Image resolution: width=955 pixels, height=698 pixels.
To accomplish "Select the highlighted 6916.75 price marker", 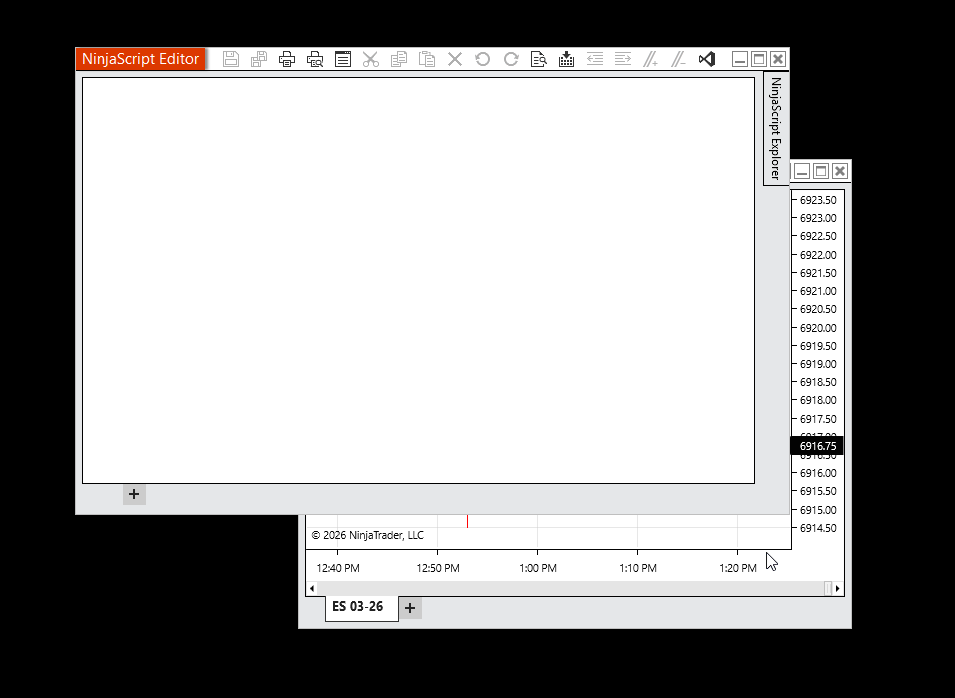I will coord(819,446).
